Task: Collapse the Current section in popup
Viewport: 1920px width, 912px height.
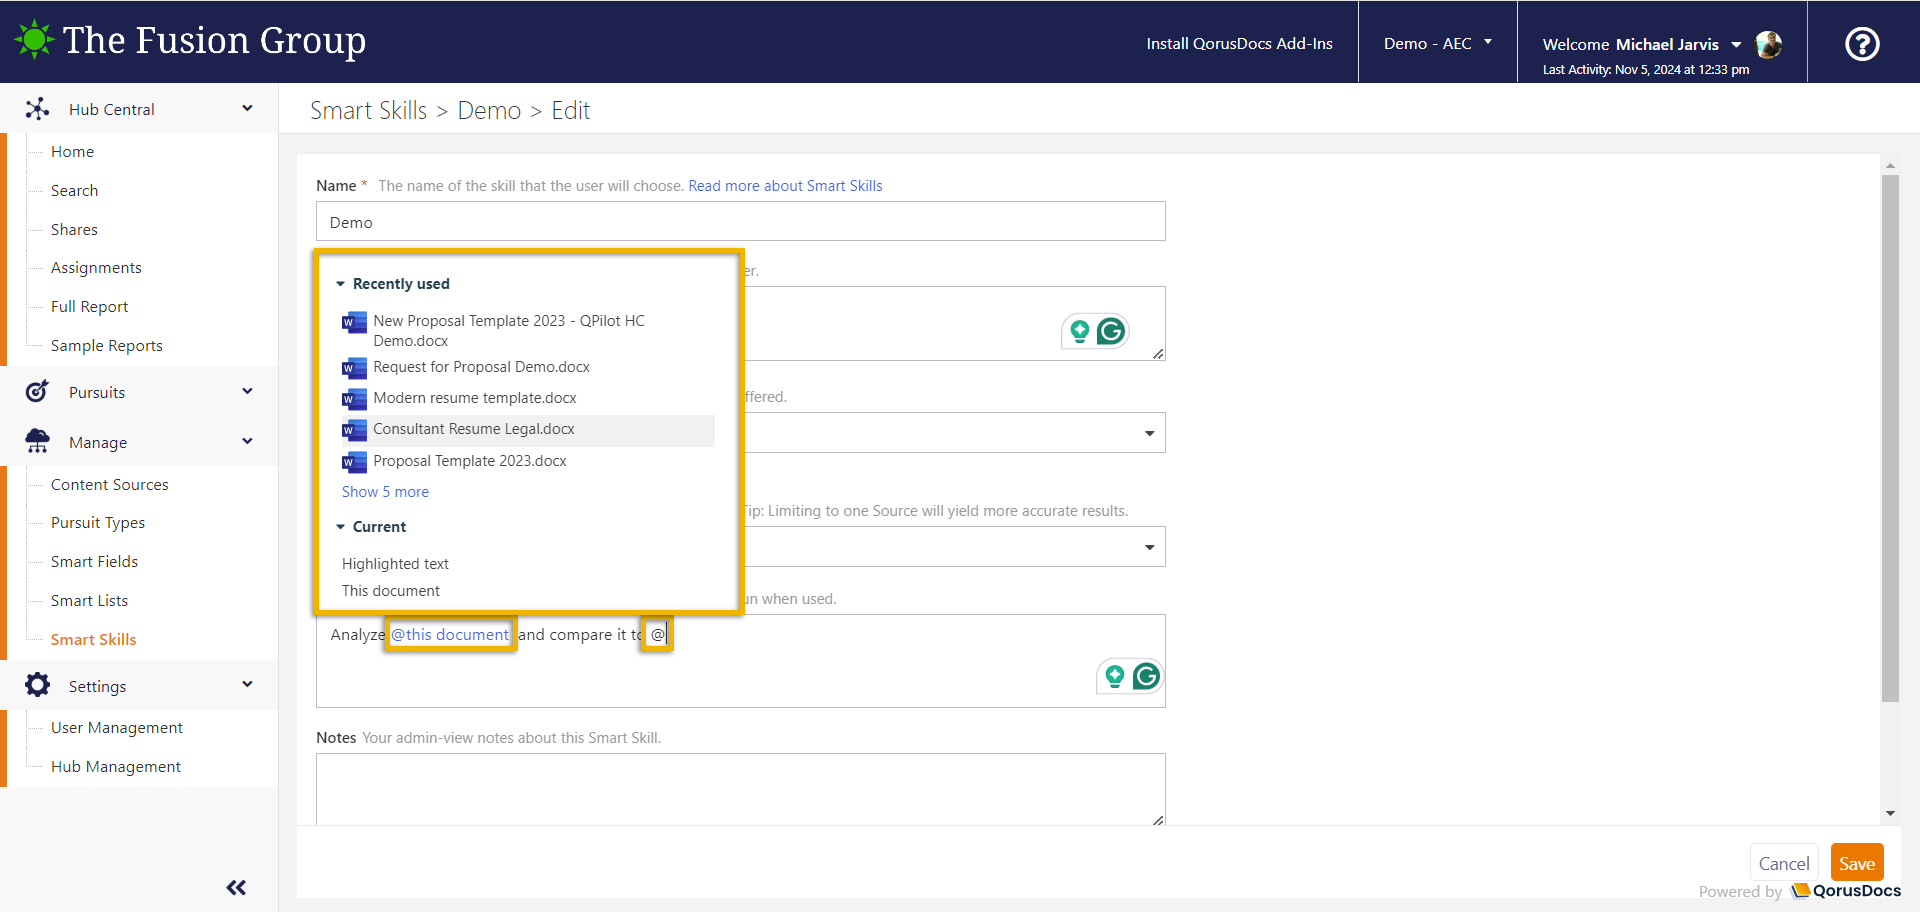Action: coord(341,527)
